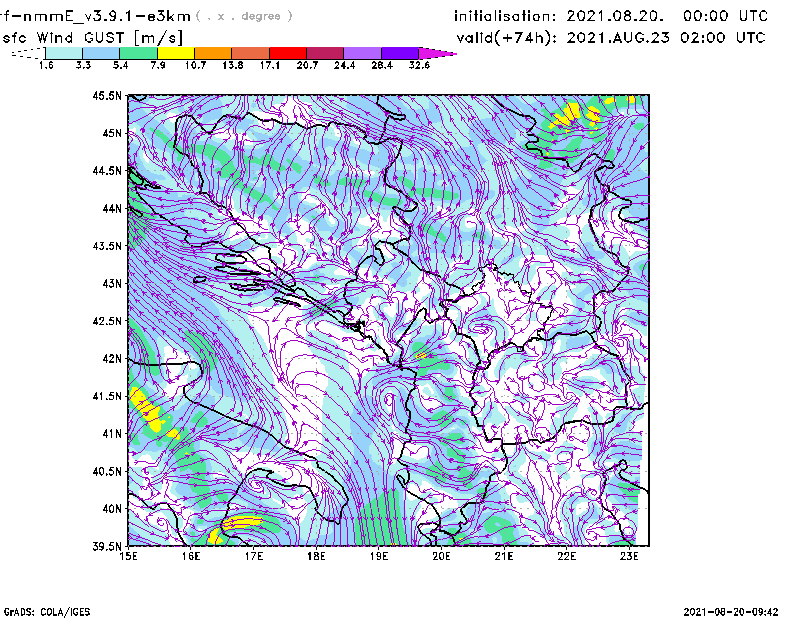Image resolution: width=800 pixels, height=618 pixels.
Task: Click the 42.5N latitude label
Action: coord(107,321)
